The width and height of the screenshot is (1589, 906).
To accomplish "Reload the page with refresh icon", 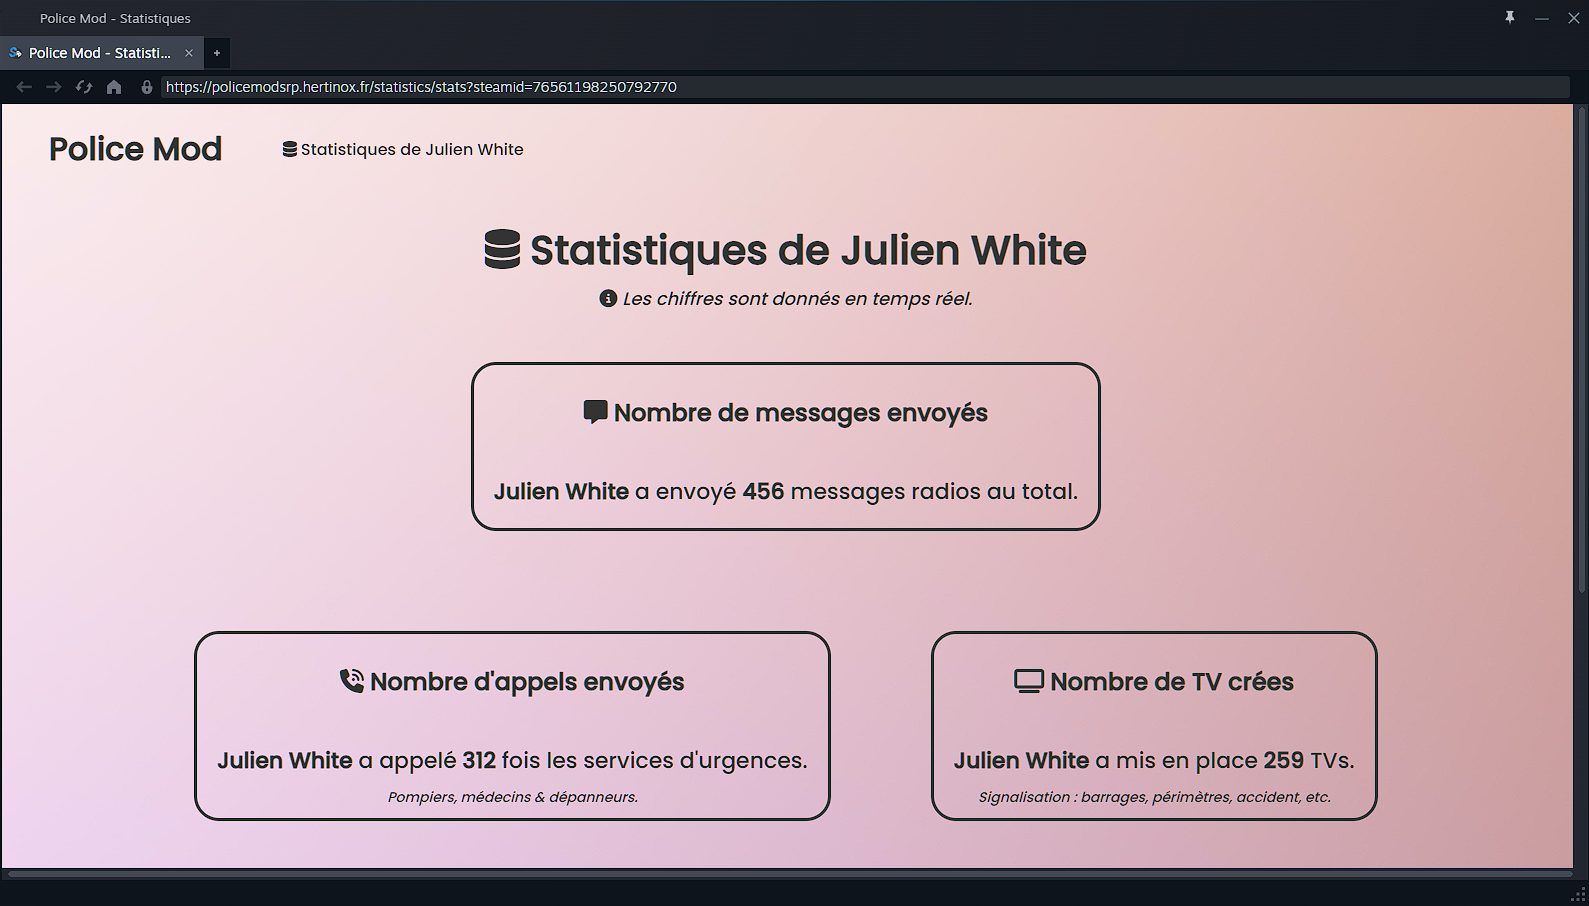I will coord(84,87).
